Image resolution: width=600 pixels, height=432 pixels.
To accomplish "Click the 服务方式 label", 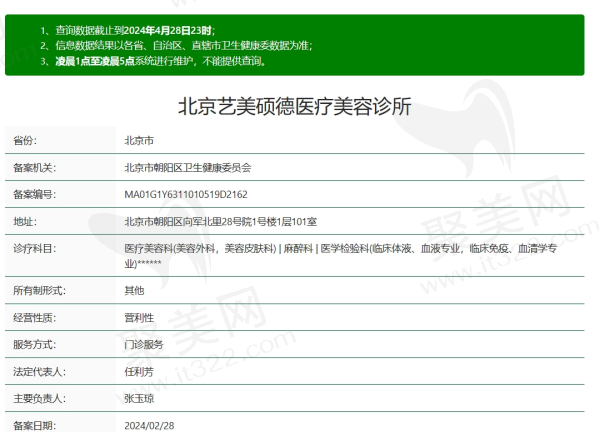I will click(35, 344).
